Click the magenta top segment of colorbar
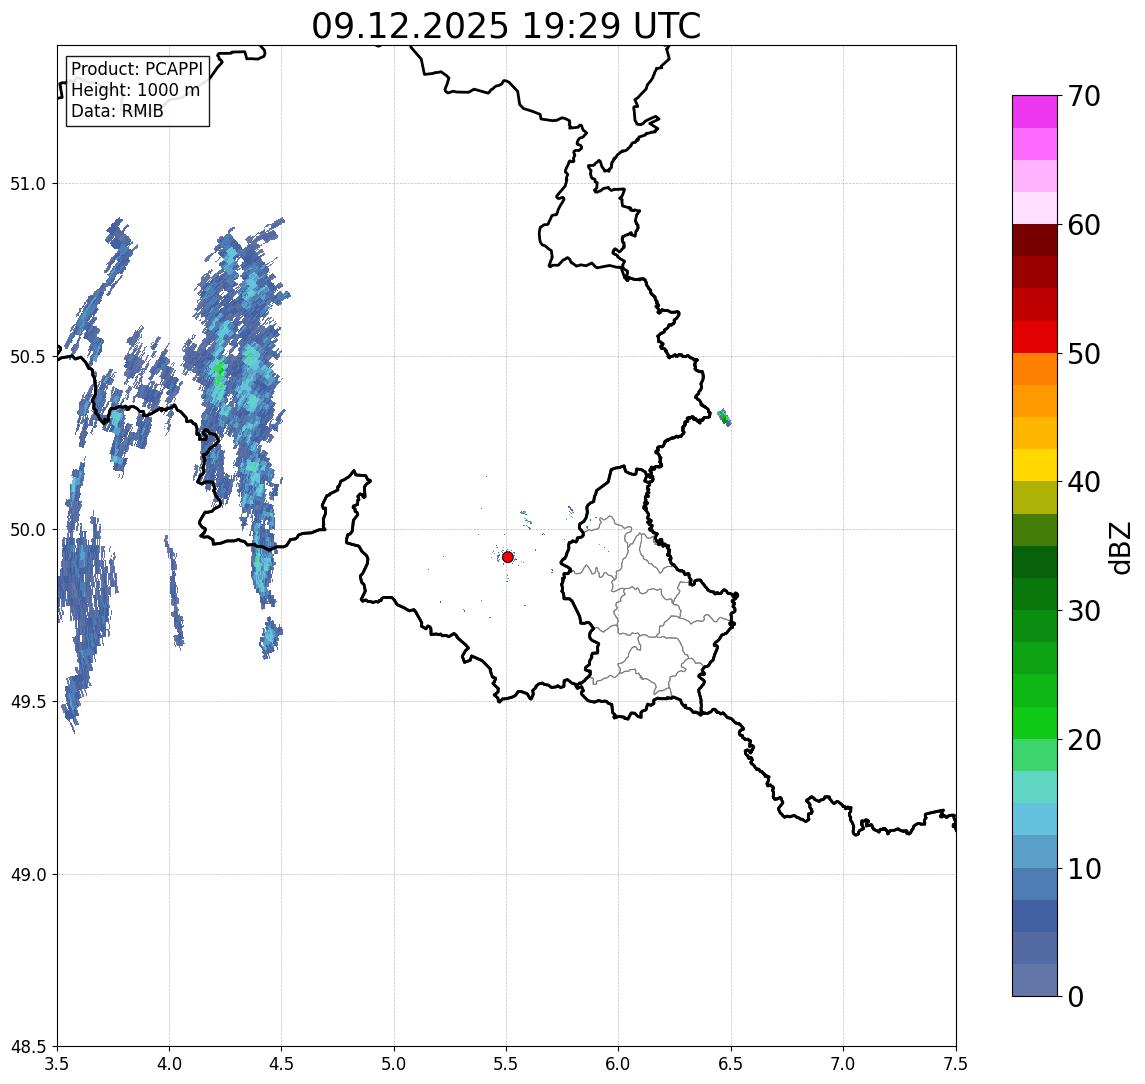This screenshot has height=1084, width=1145. [1035, 112]
